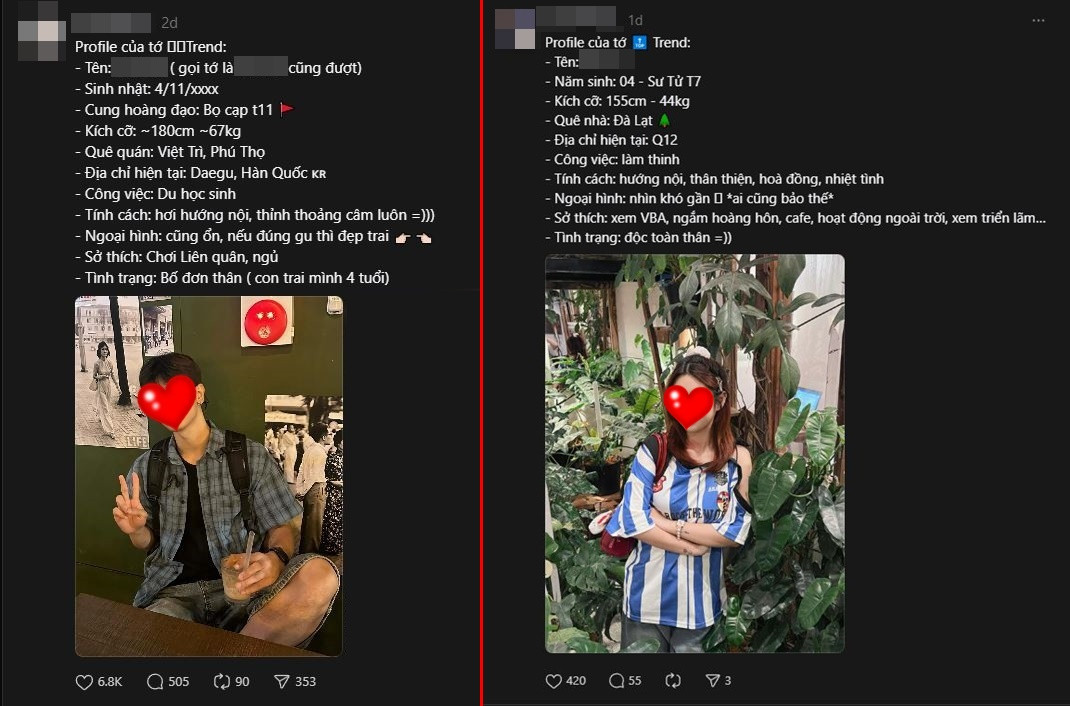The height and width of the screenshot is (706, 1070).
Task: Click the share icon showing 3 shares
Action: [713, 681]
